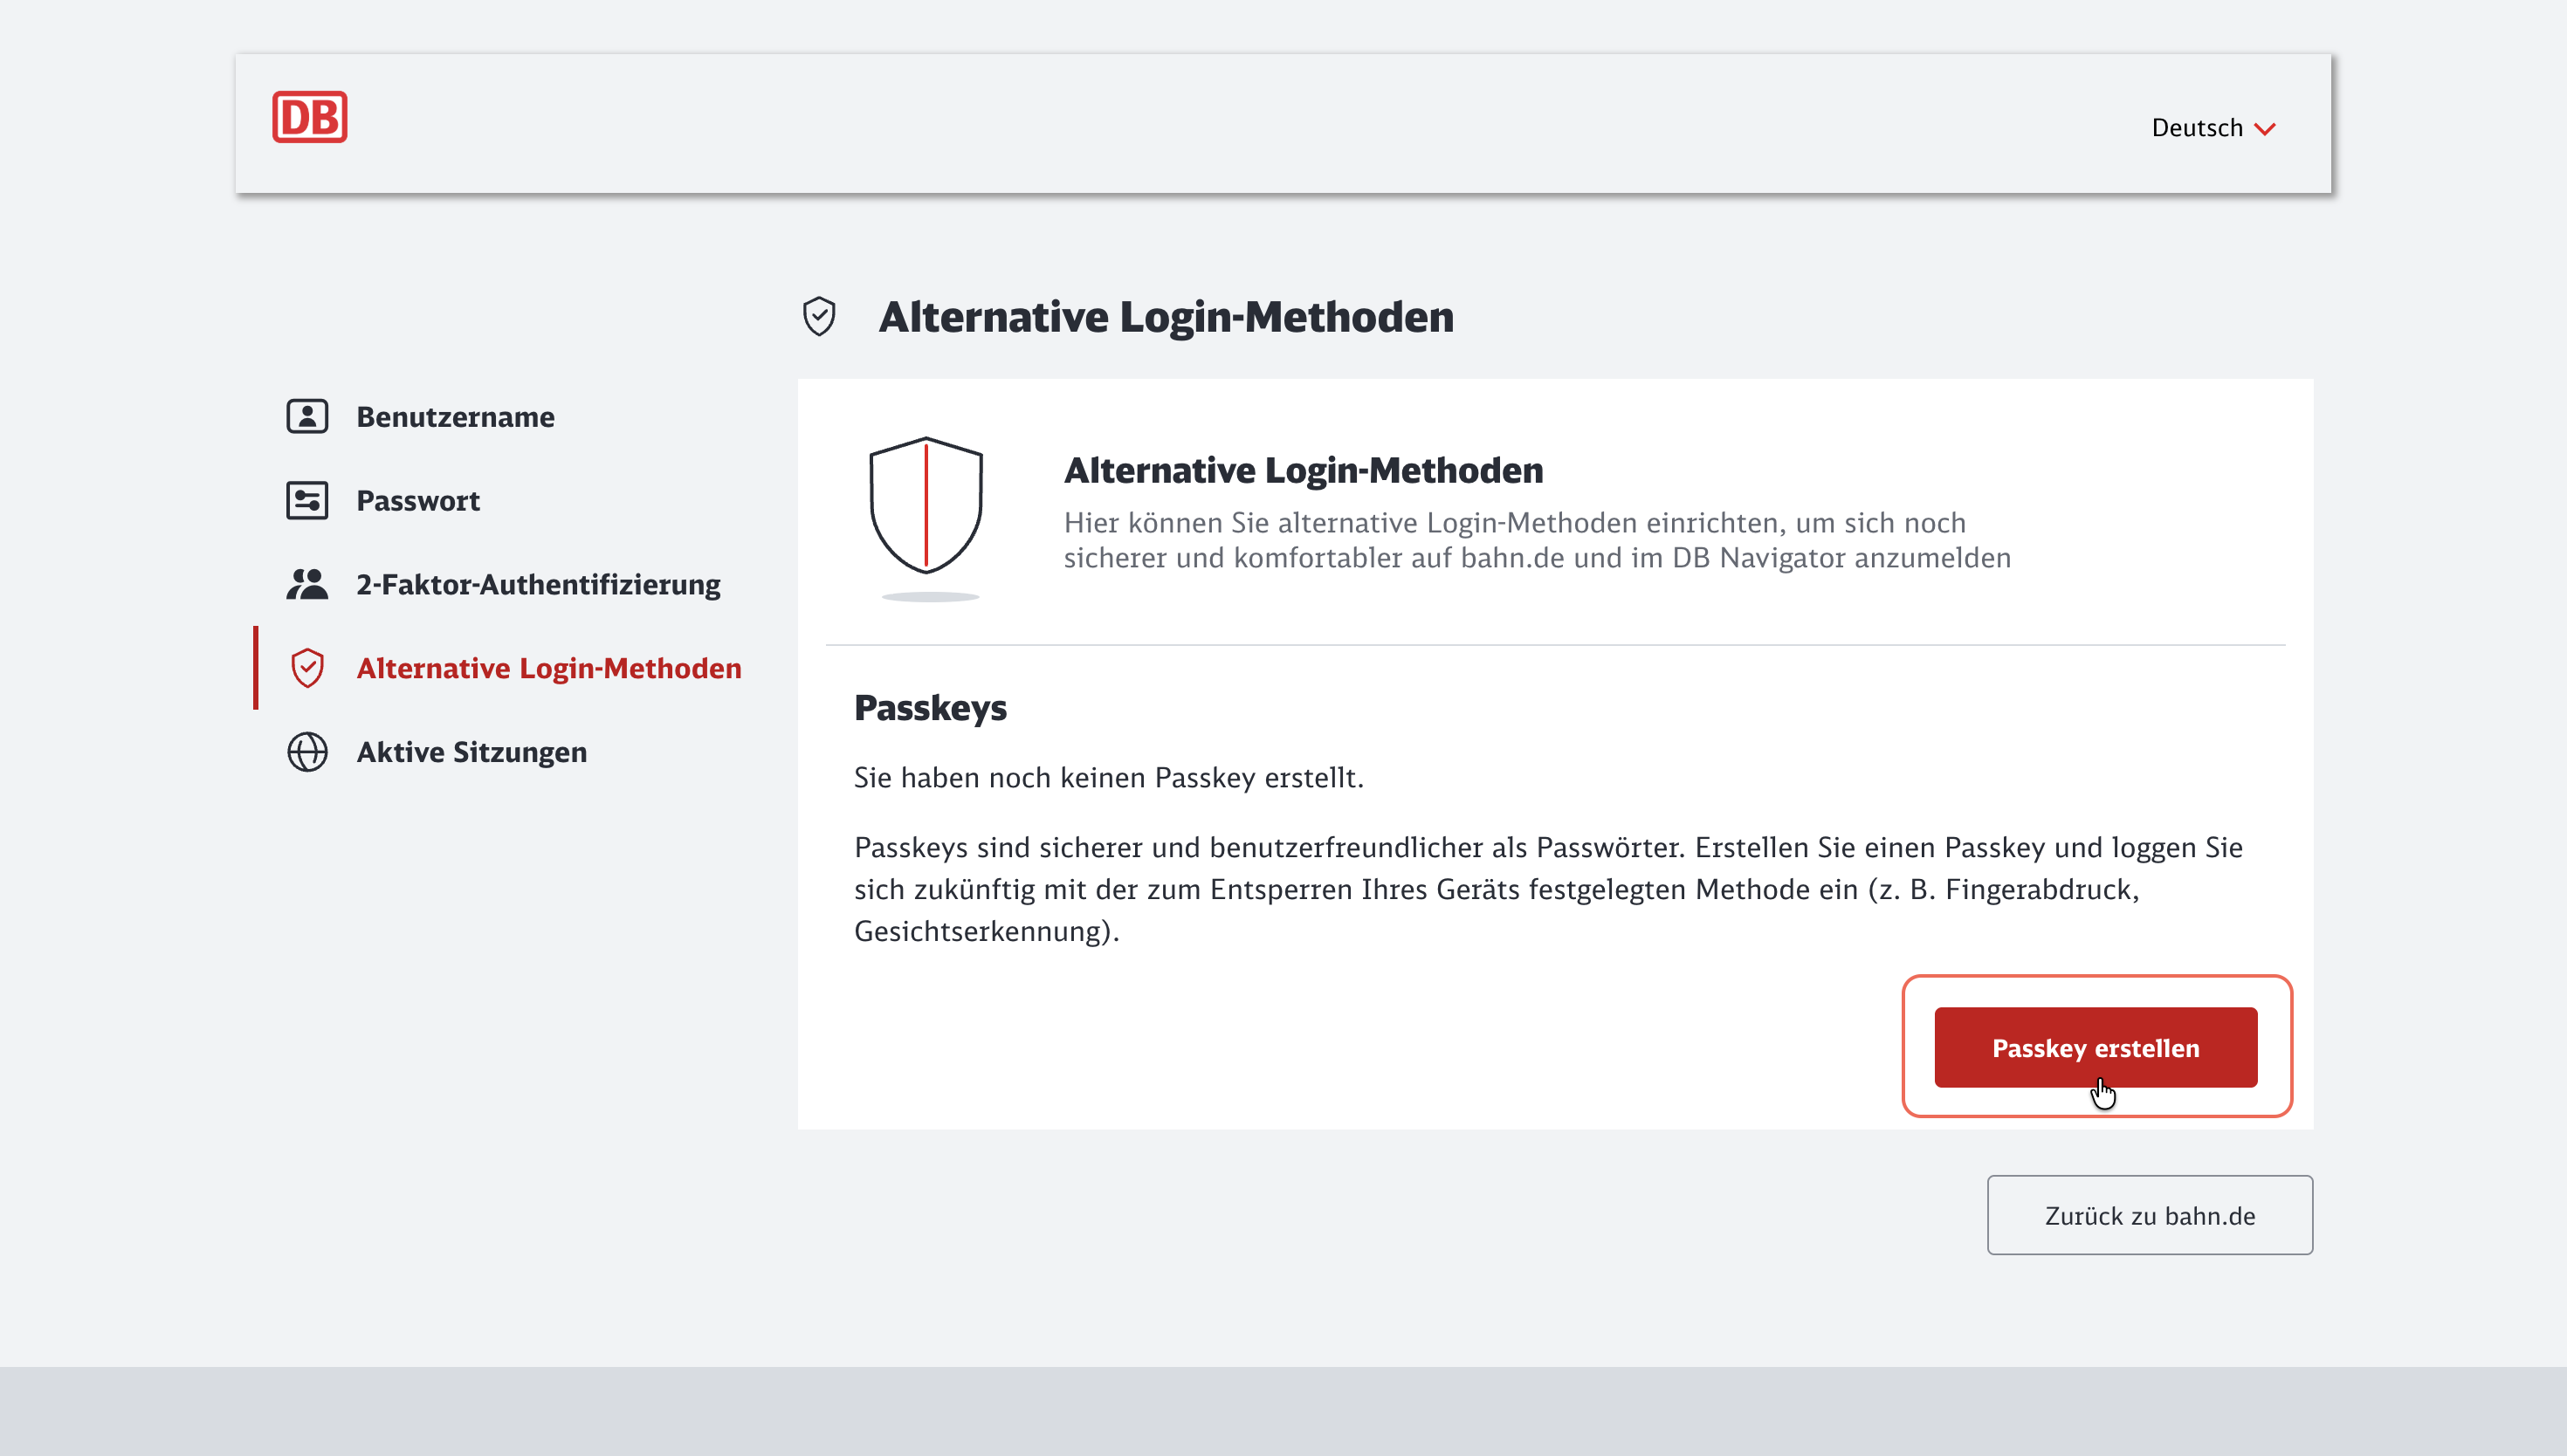Click the red shield icon in the sidebar
2567x1456 pixels.
(307, 668)
